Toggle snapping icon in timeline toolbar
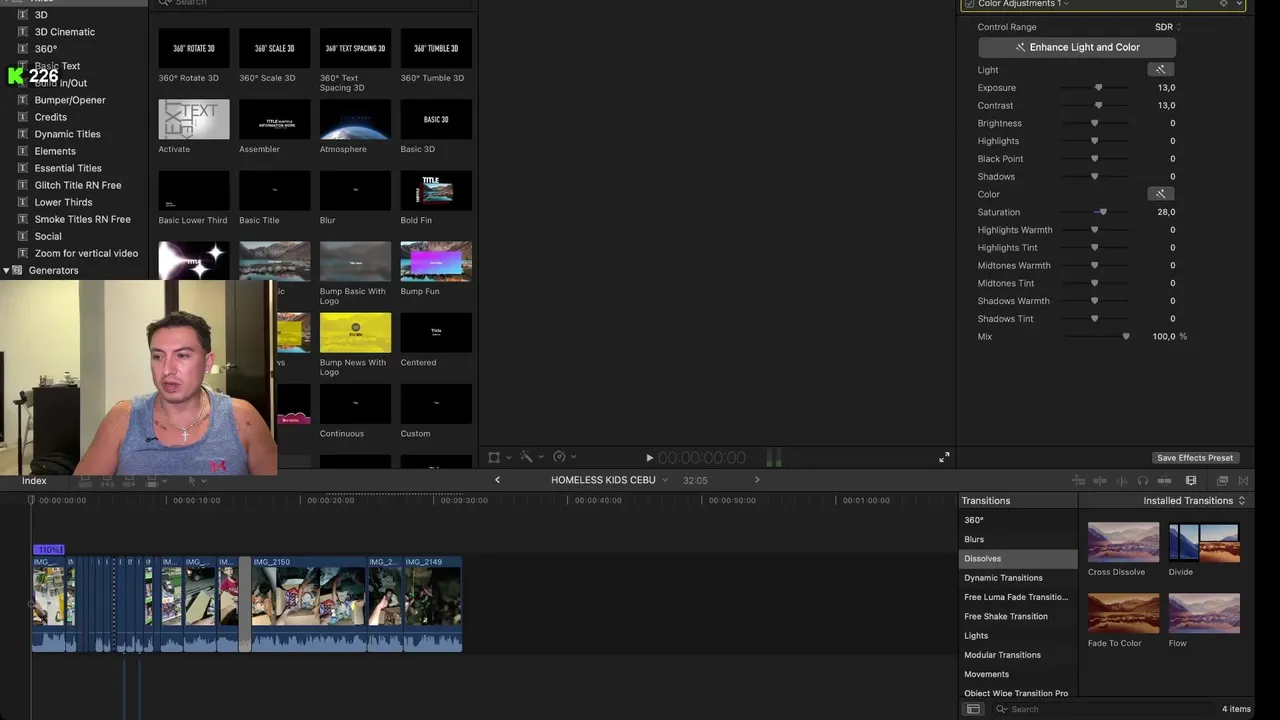 (x=1164, y=481)
